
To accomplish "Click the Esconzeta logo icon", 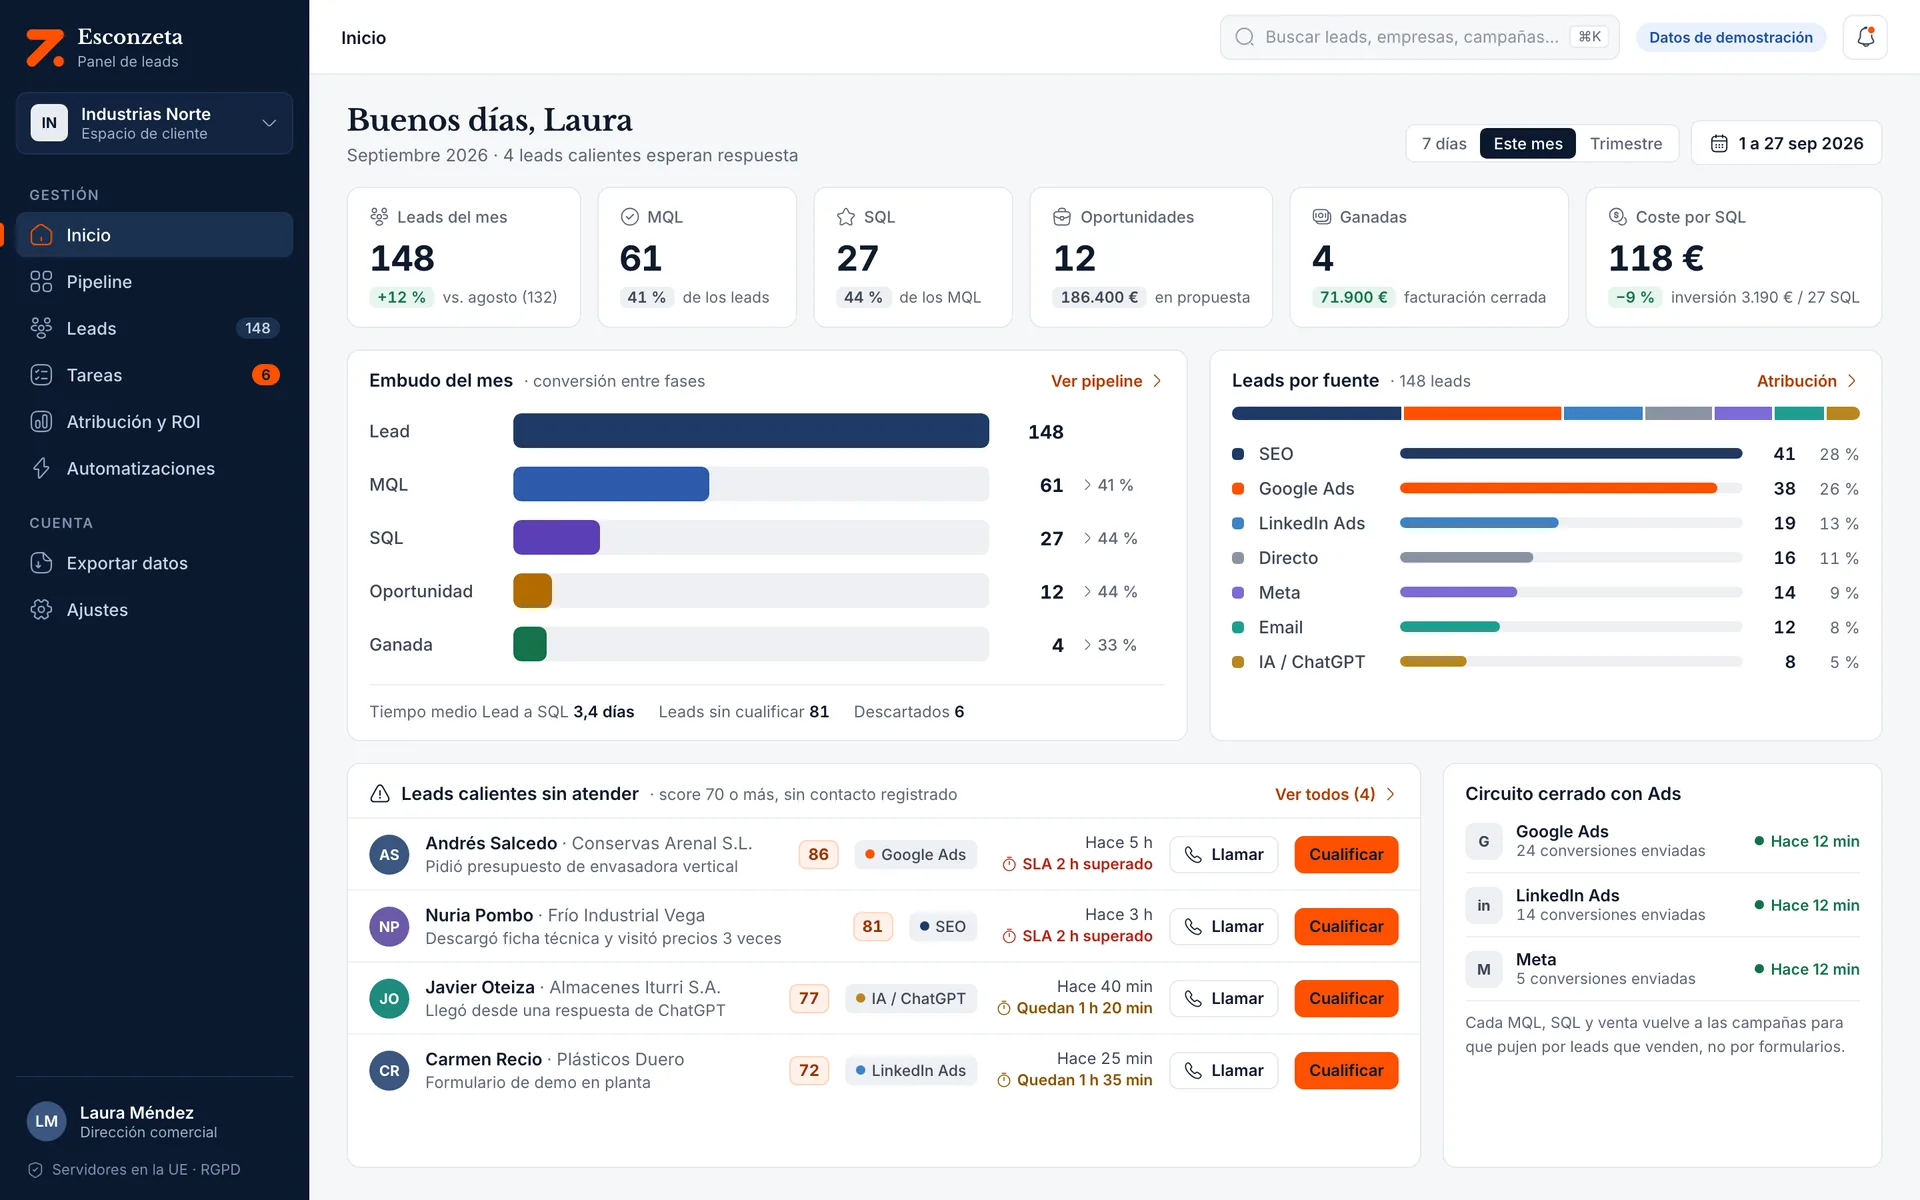I will (45, 48).
